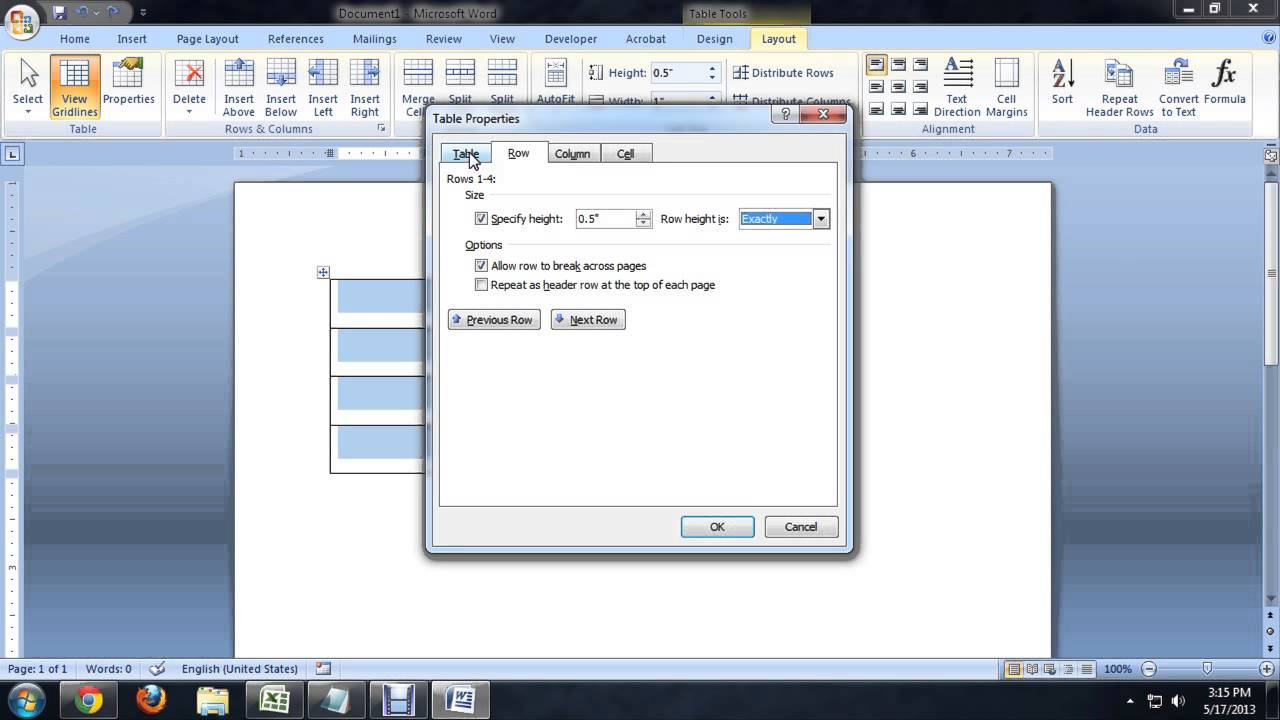Click OK in Table Properties
Image resolution: width=1280 pixels, height=720 pixels.
(x=717, y=527)
